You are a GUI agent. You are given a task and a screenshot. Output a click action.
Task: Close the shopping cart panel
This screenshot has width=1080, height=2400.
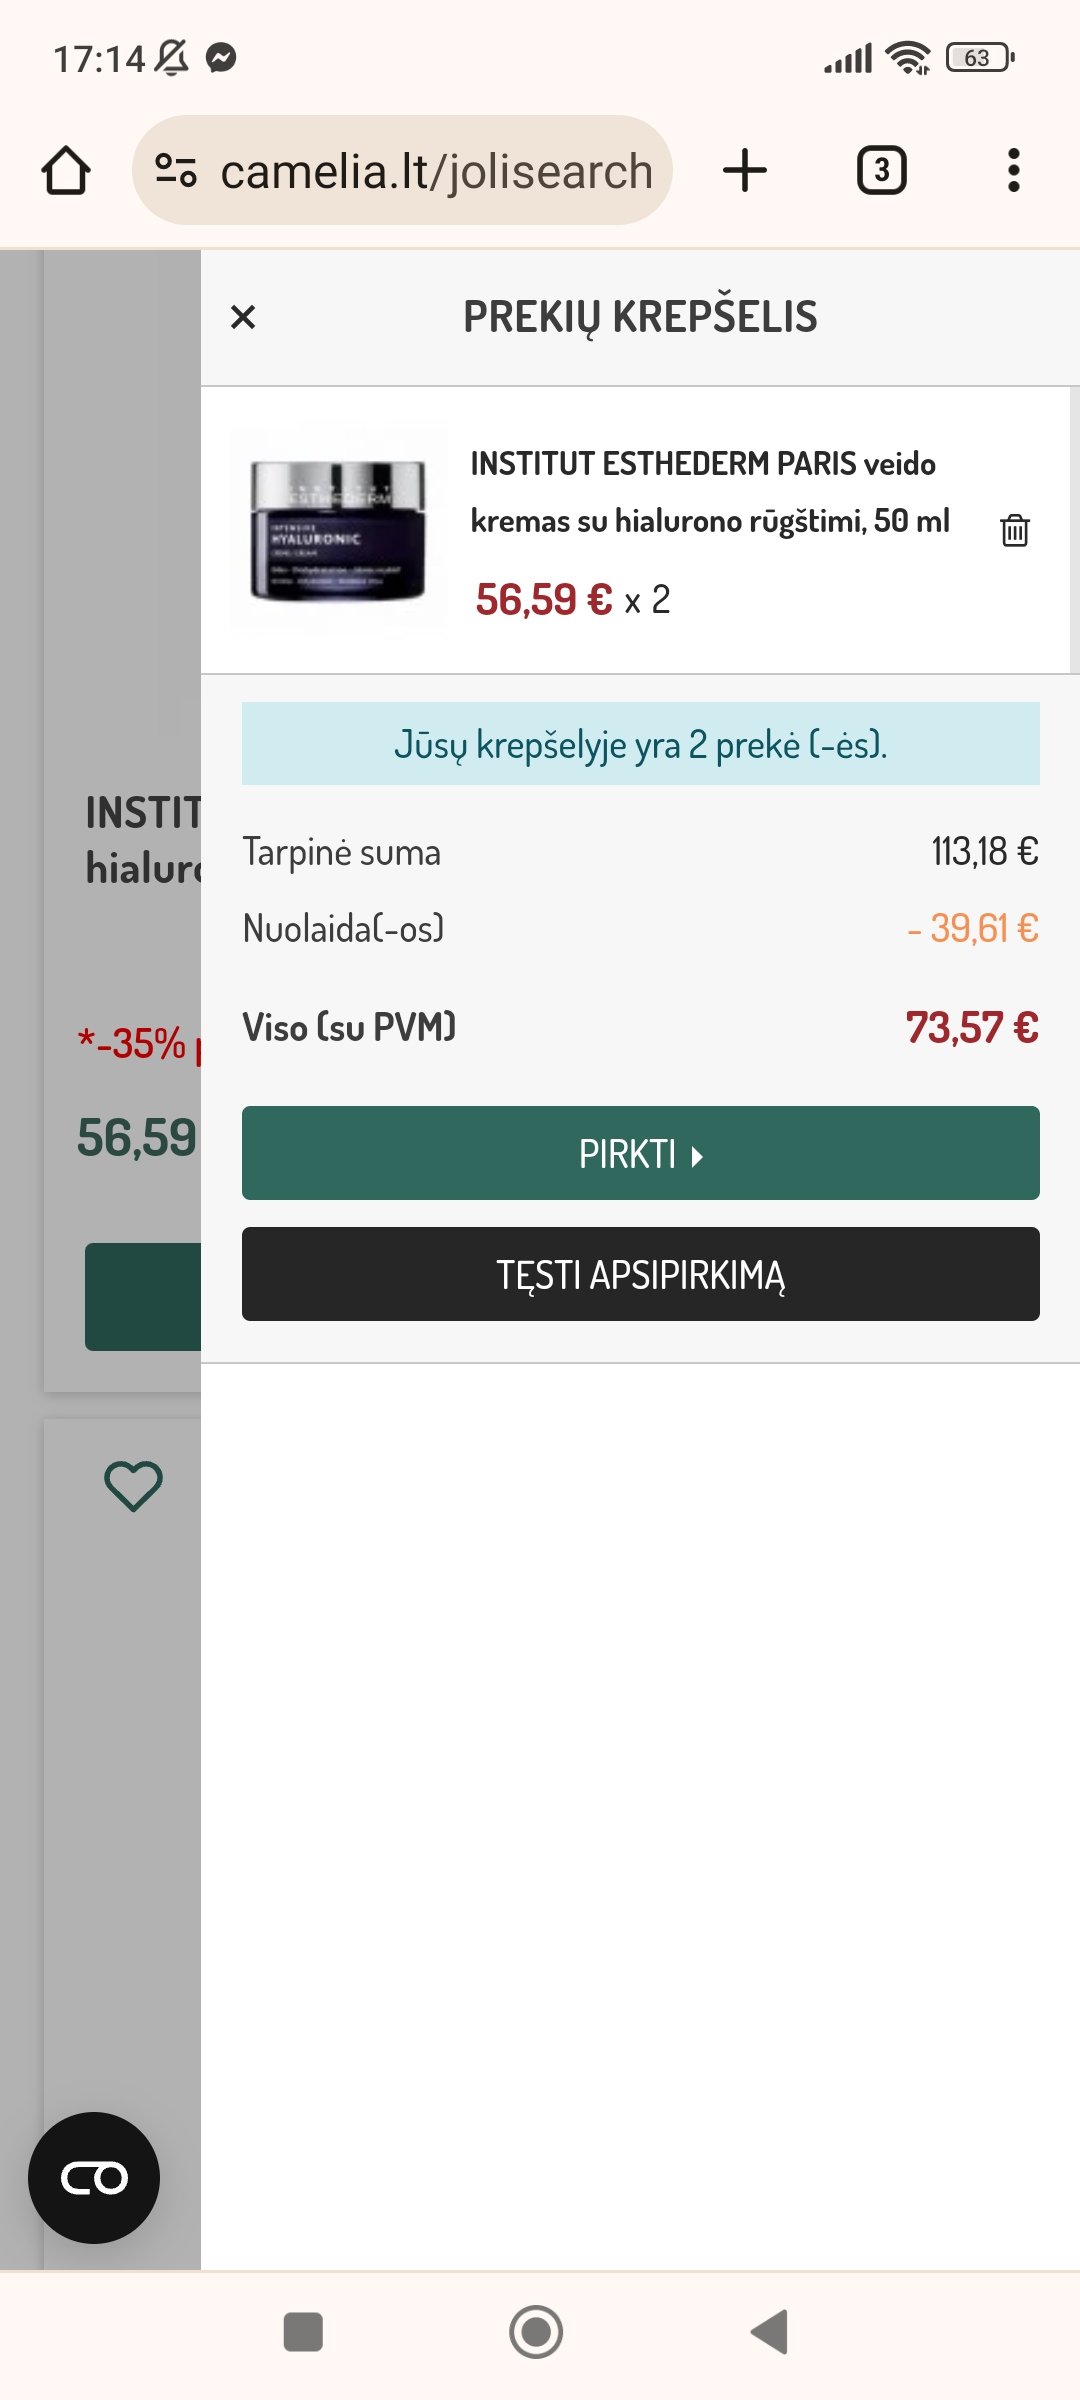(243, 317)
